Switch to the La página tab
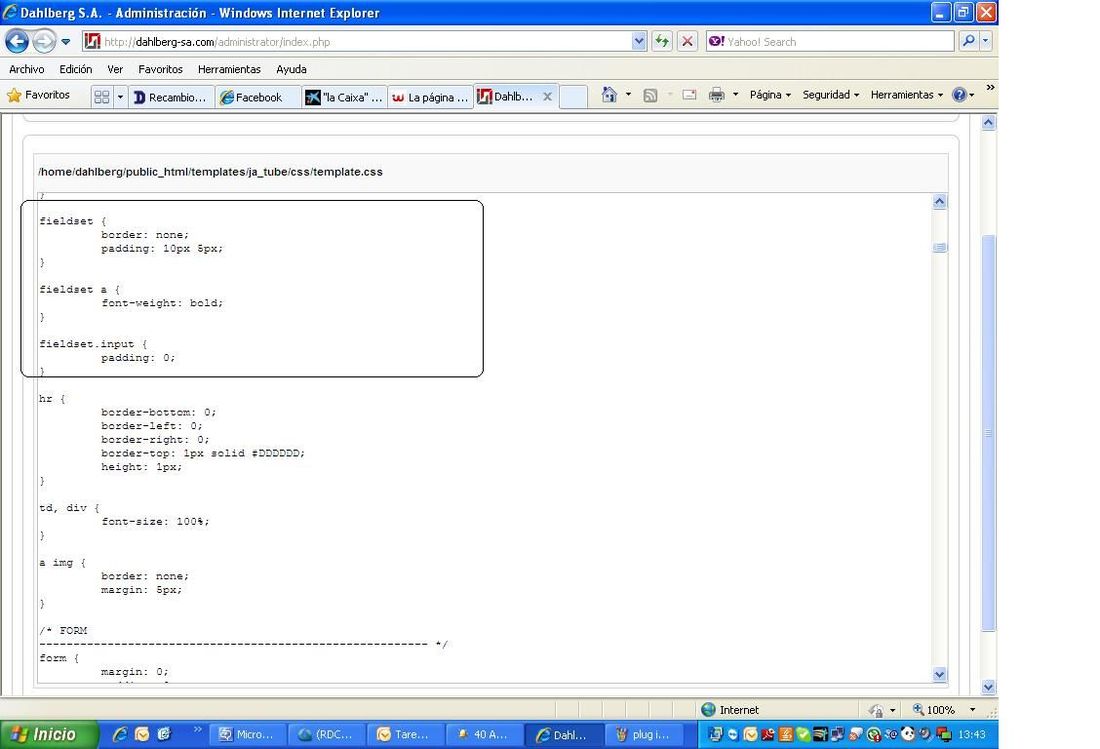1100x749 pixels. tap(430, 97)
